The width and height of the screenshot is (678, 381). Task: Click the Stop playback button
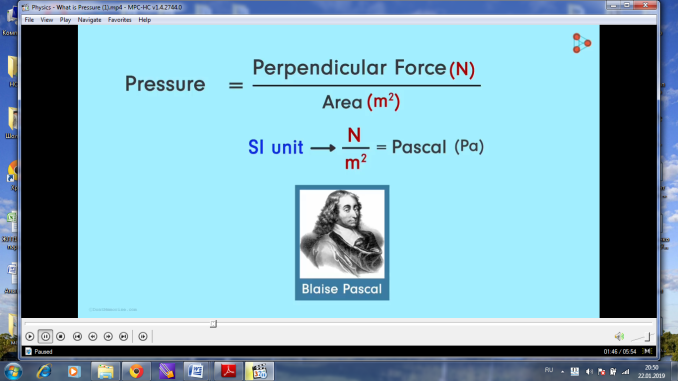61,336
